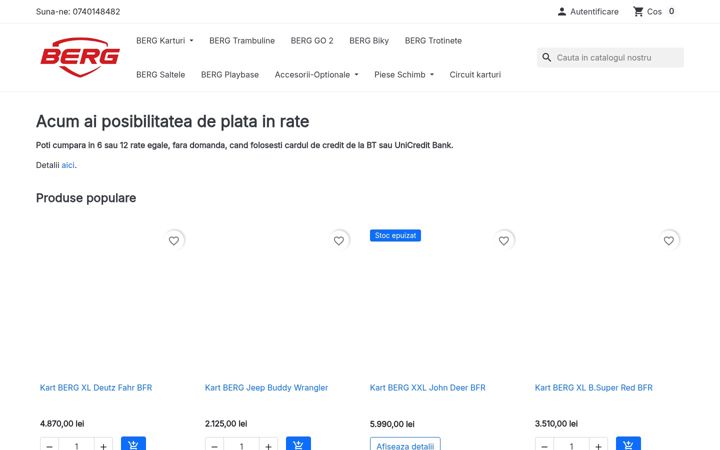Click the 5.990,00 lei price
This screenshot has width=720, height=450.
(x=392, y=424)
